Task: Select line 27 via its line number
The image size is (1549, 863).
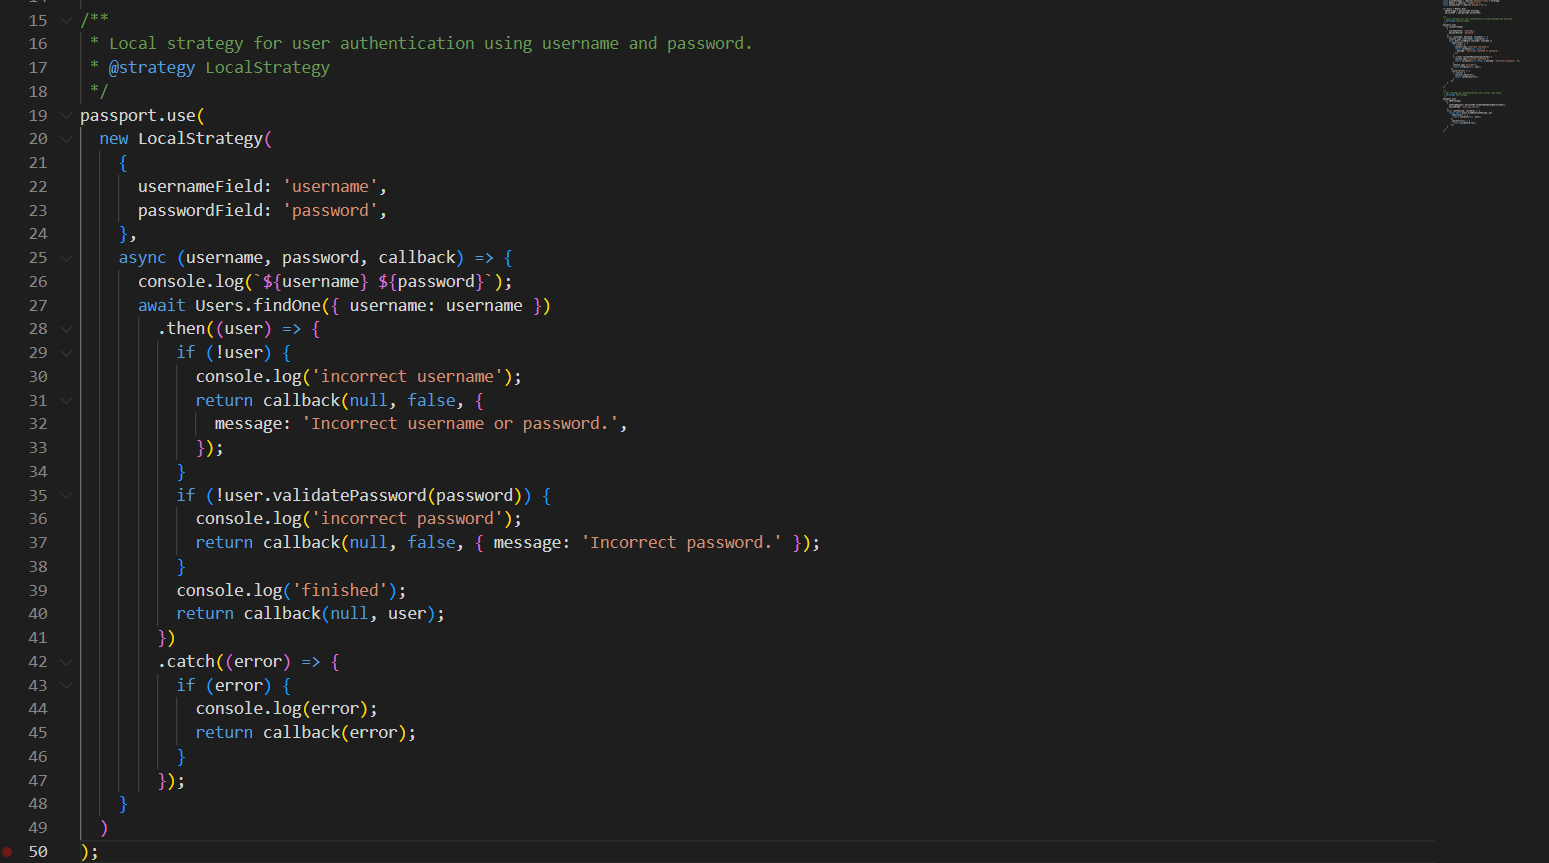Action: click(38, 305)
